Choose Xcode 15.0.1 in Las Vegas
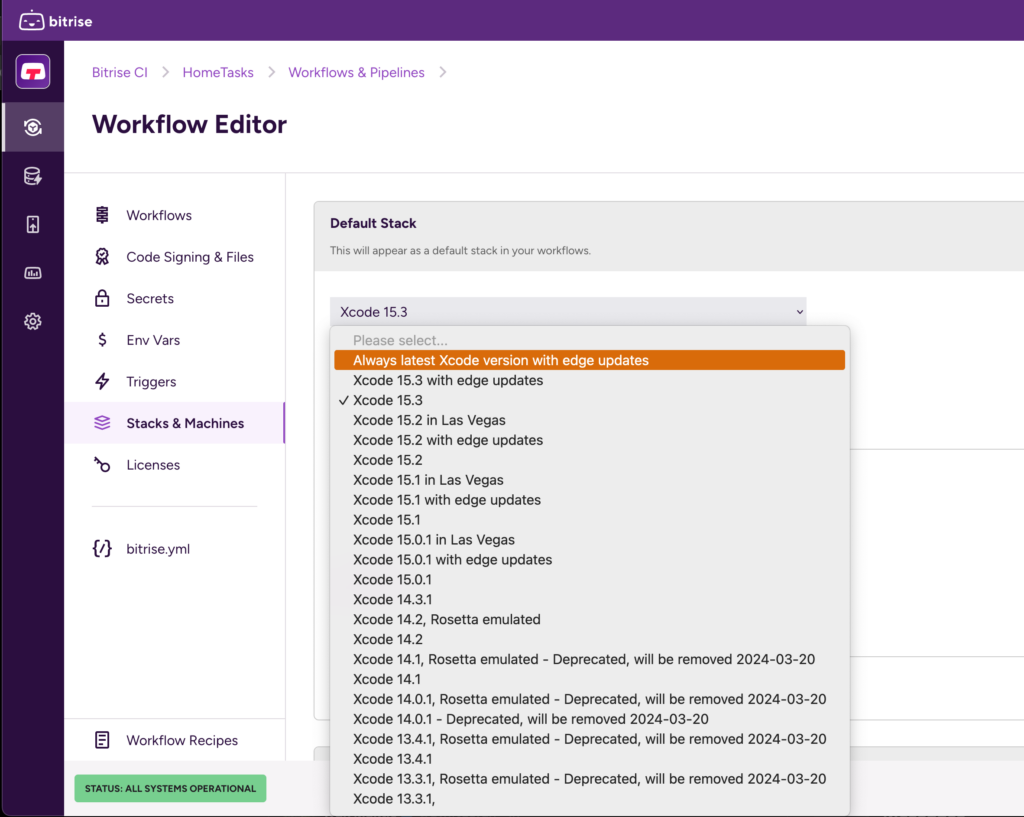Image resolution: width=1024 pixels, height=817 pixels. click(x=589, y=539)
